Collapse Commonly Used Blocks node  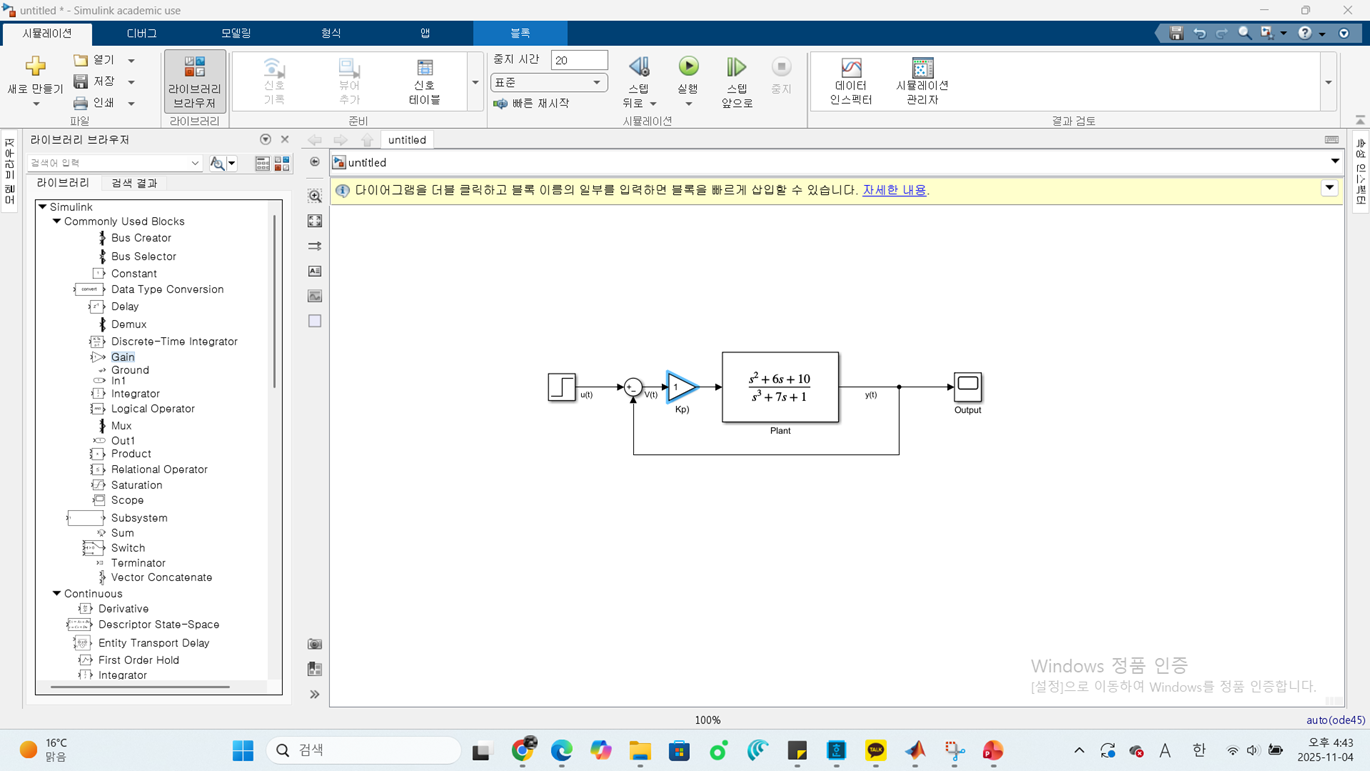pos(57,222)
